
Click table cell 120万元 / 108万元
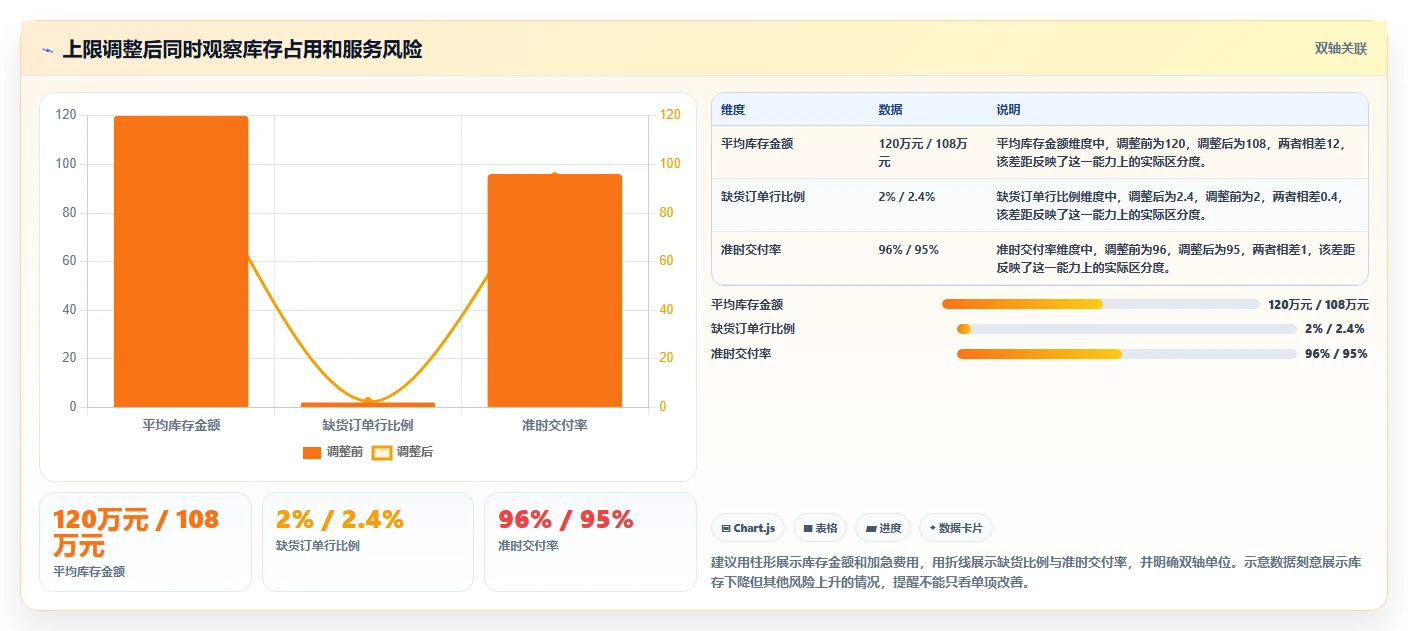coord(923,152)
